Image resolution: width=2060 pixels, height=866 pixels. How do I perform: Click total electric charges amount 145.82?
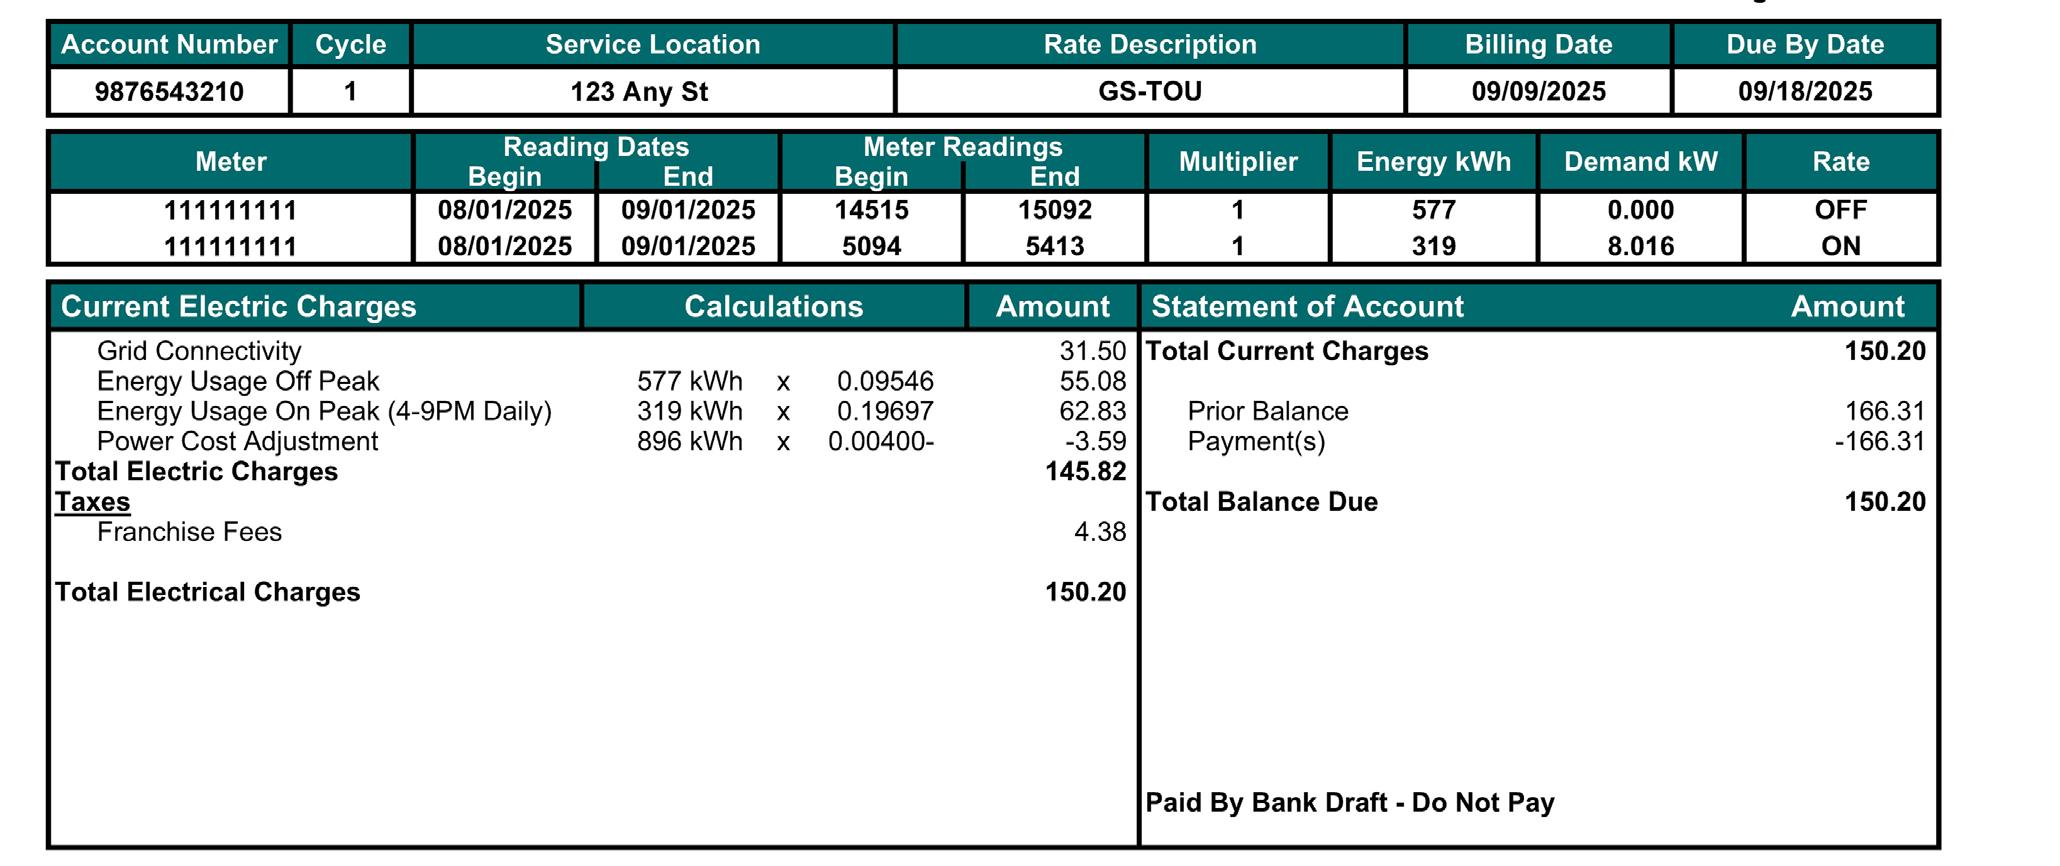point(1086,471)
